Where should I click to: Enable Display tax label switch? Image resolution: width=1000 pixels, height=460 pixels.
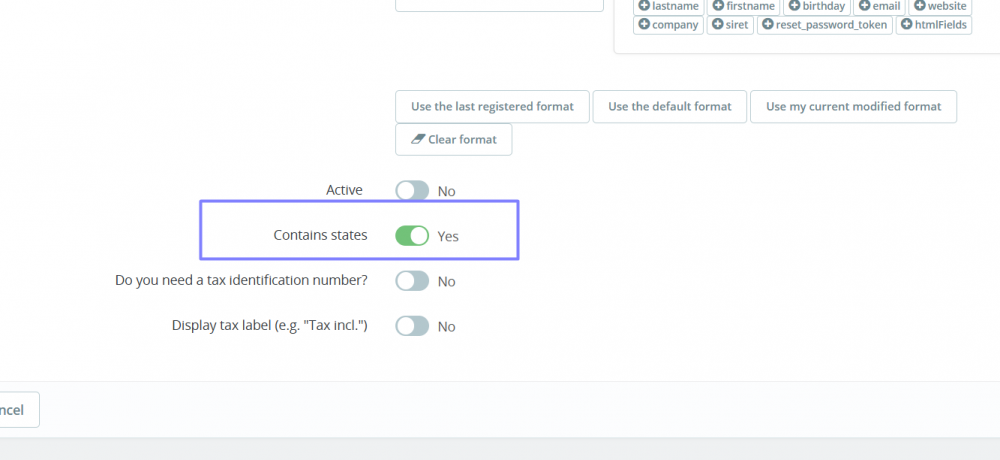412,326
